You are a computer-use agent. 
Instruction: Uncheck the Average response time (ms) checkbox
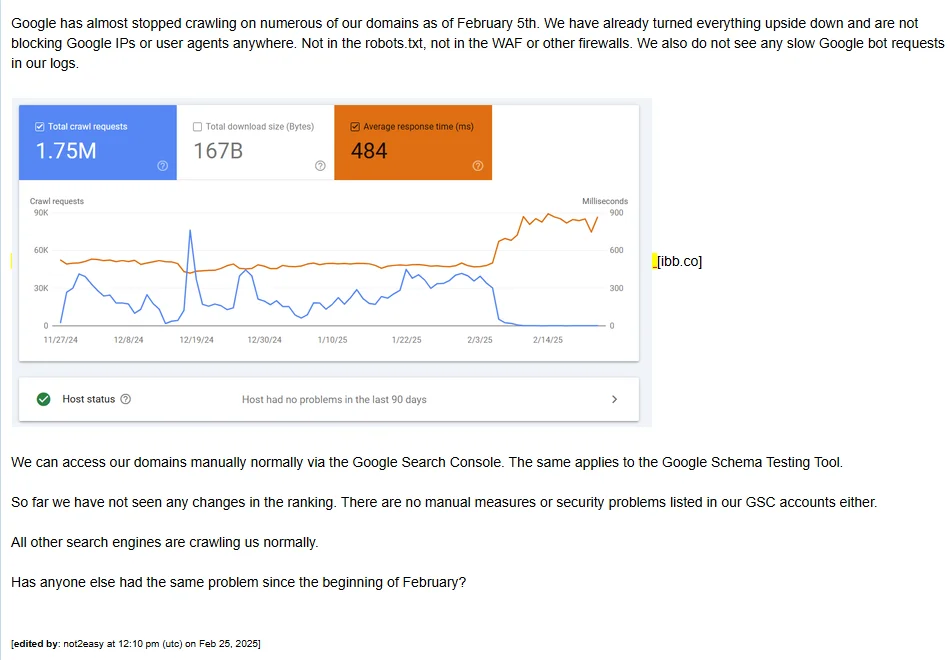click(355, 127)
